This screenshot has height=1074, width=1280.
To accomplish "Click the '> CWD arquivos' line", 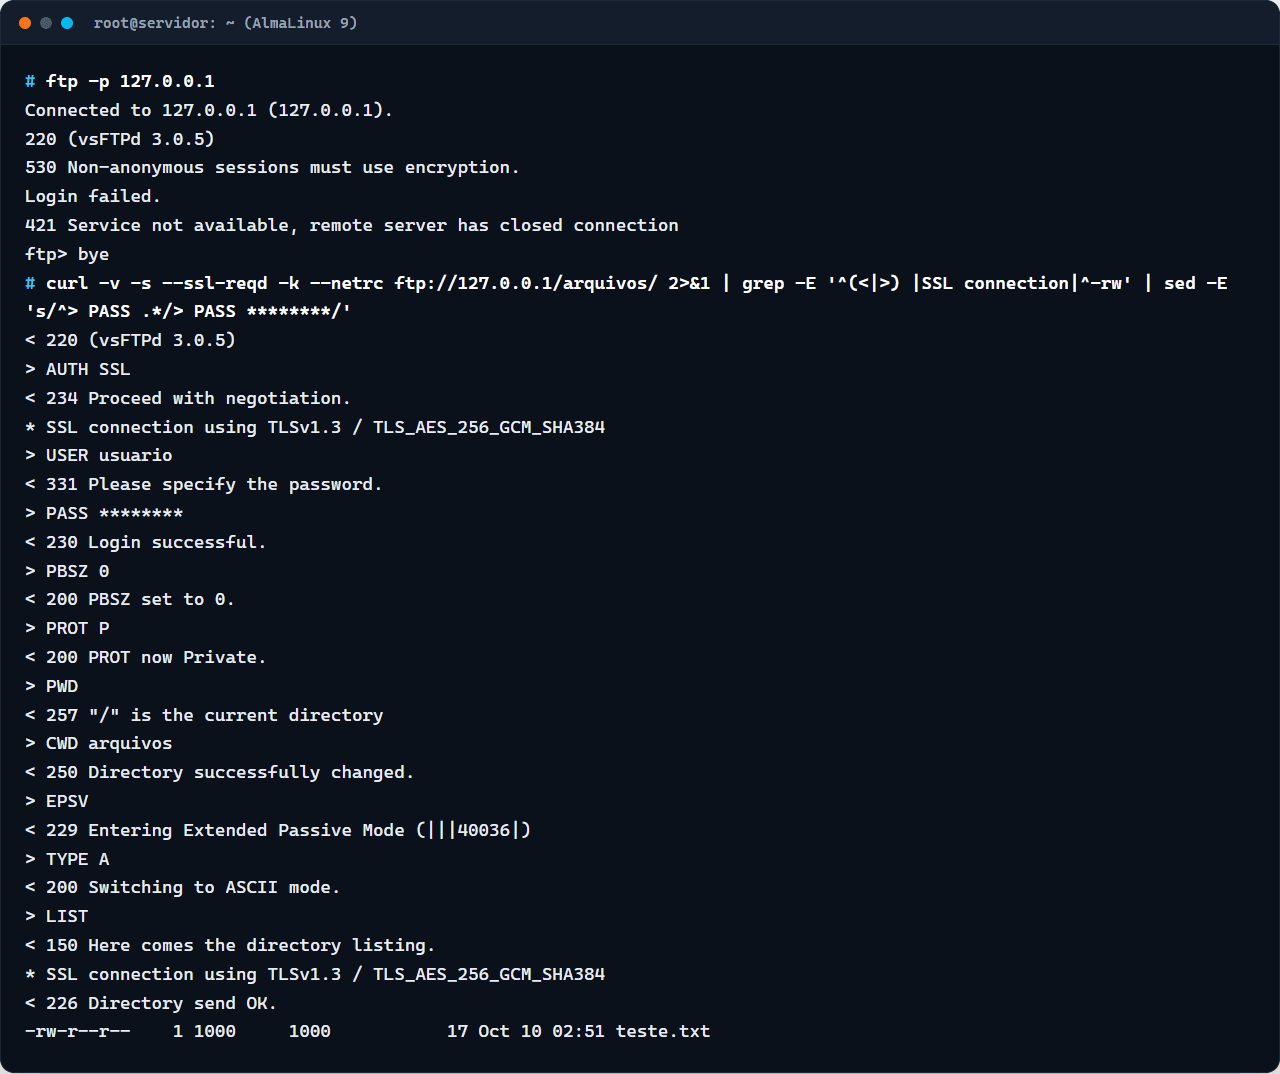I will (99, 743).
